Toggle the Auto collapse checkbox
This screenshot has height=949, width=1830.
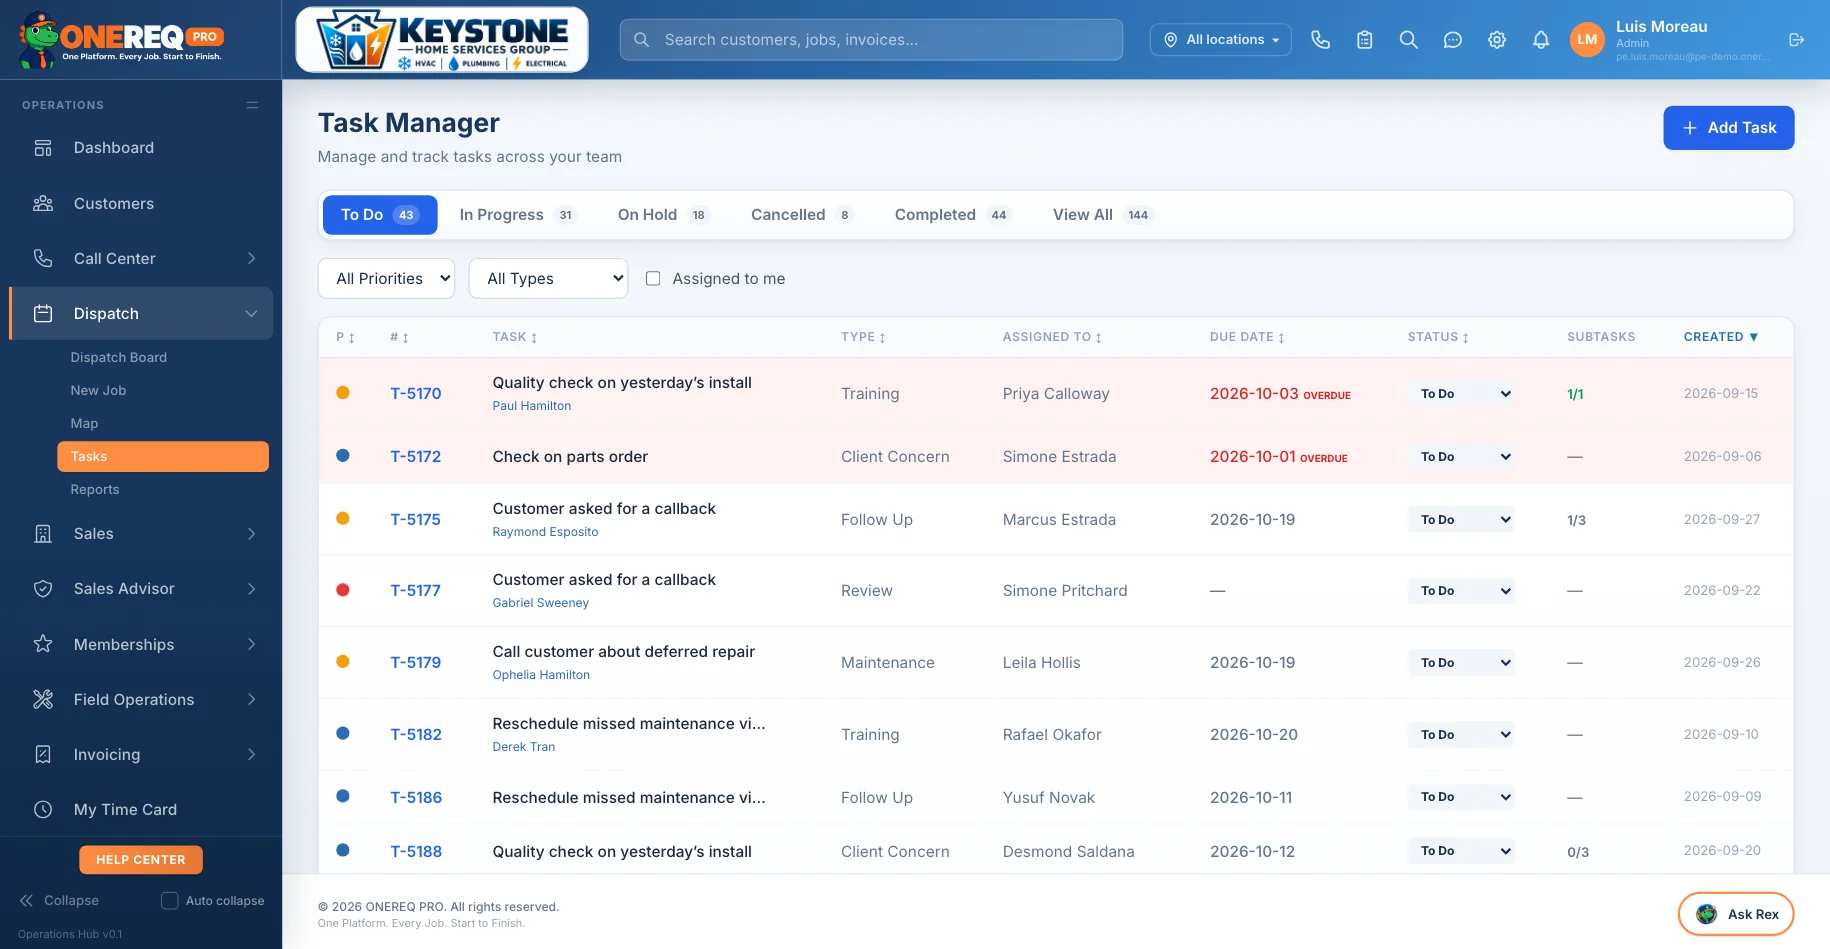pyautogui.click(x=170, y=900)
